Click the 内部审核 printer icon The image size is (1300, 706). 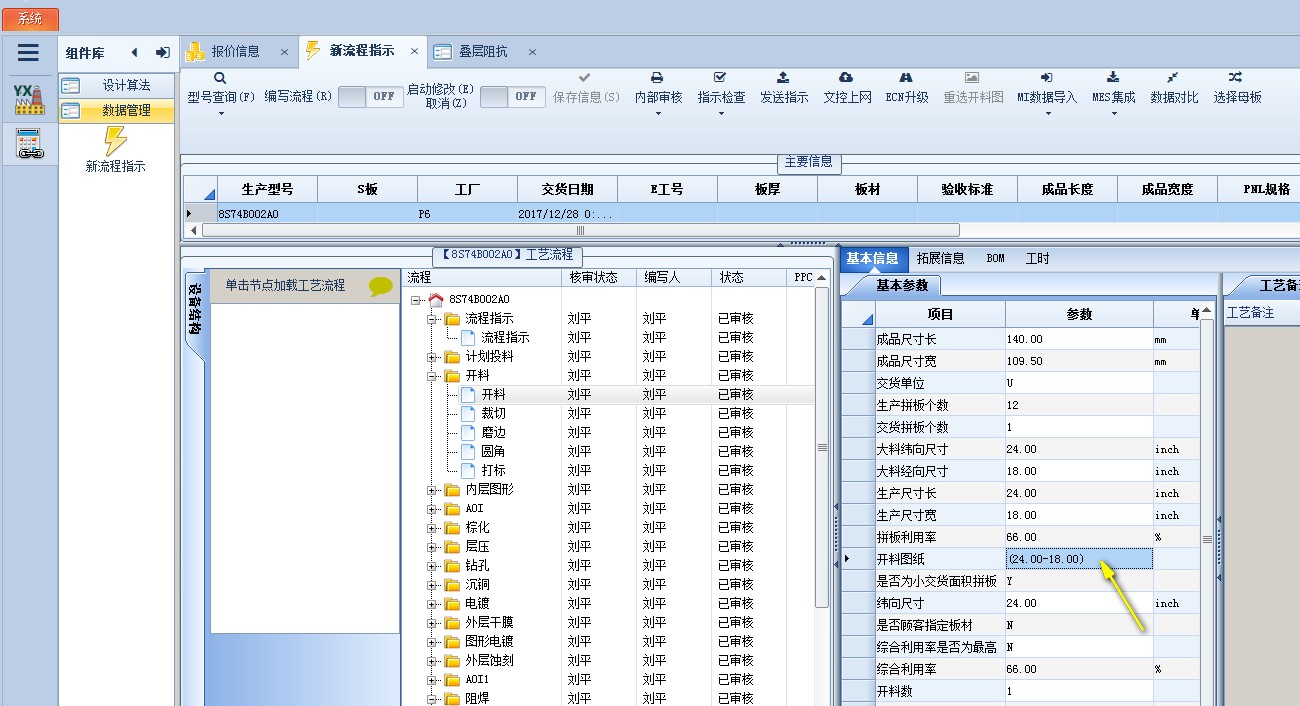[x=658, y=78]
